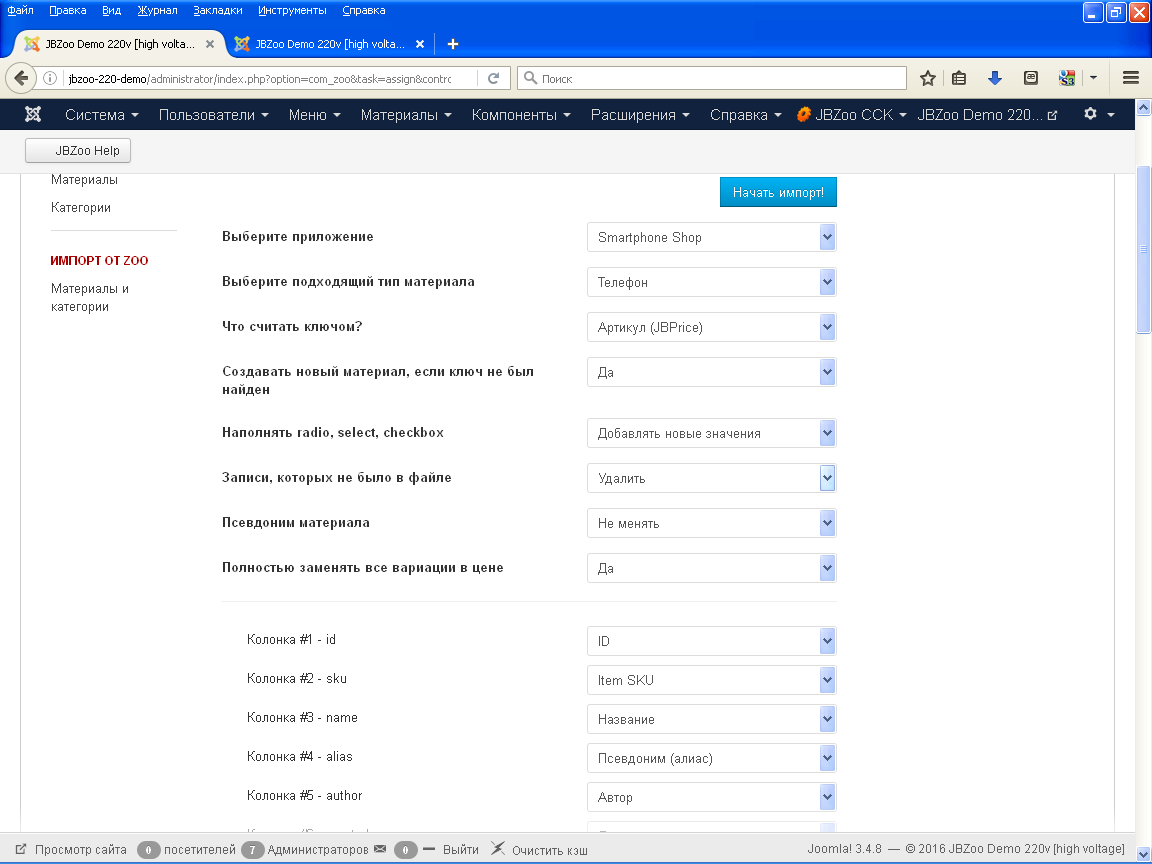The image size is (1152, 864).
Task: Open the 'Что считать ключом?' dropdown
Action: click(711, 327)
